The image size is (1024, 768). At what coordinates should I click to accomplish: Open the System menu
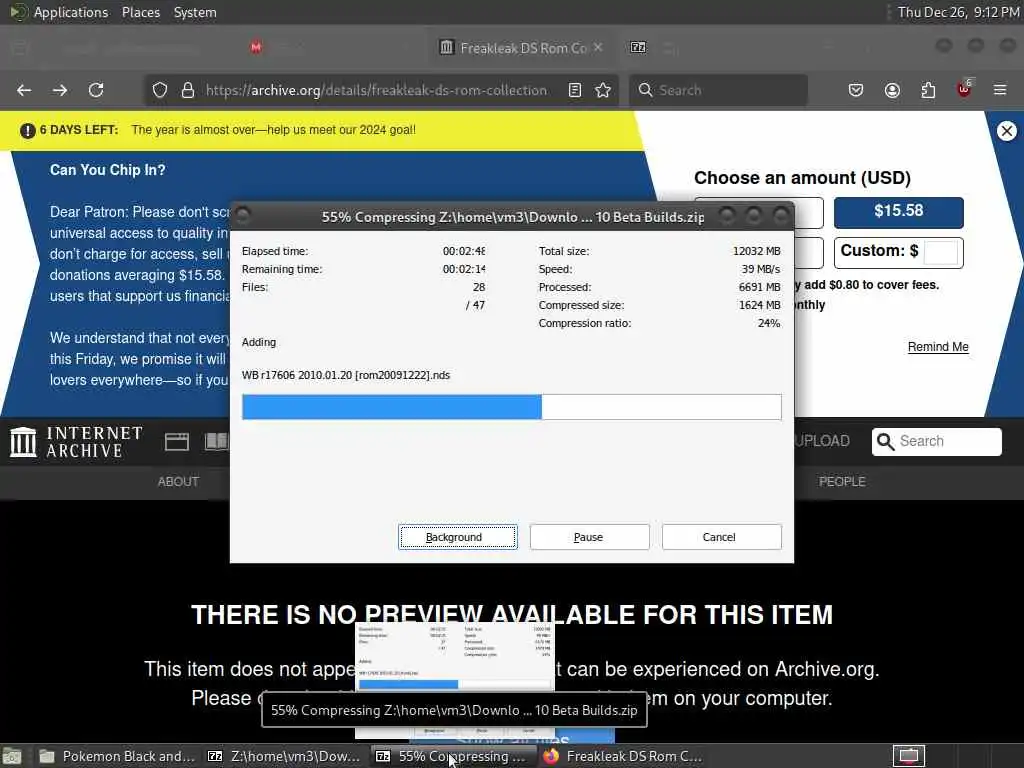point(195,12)
